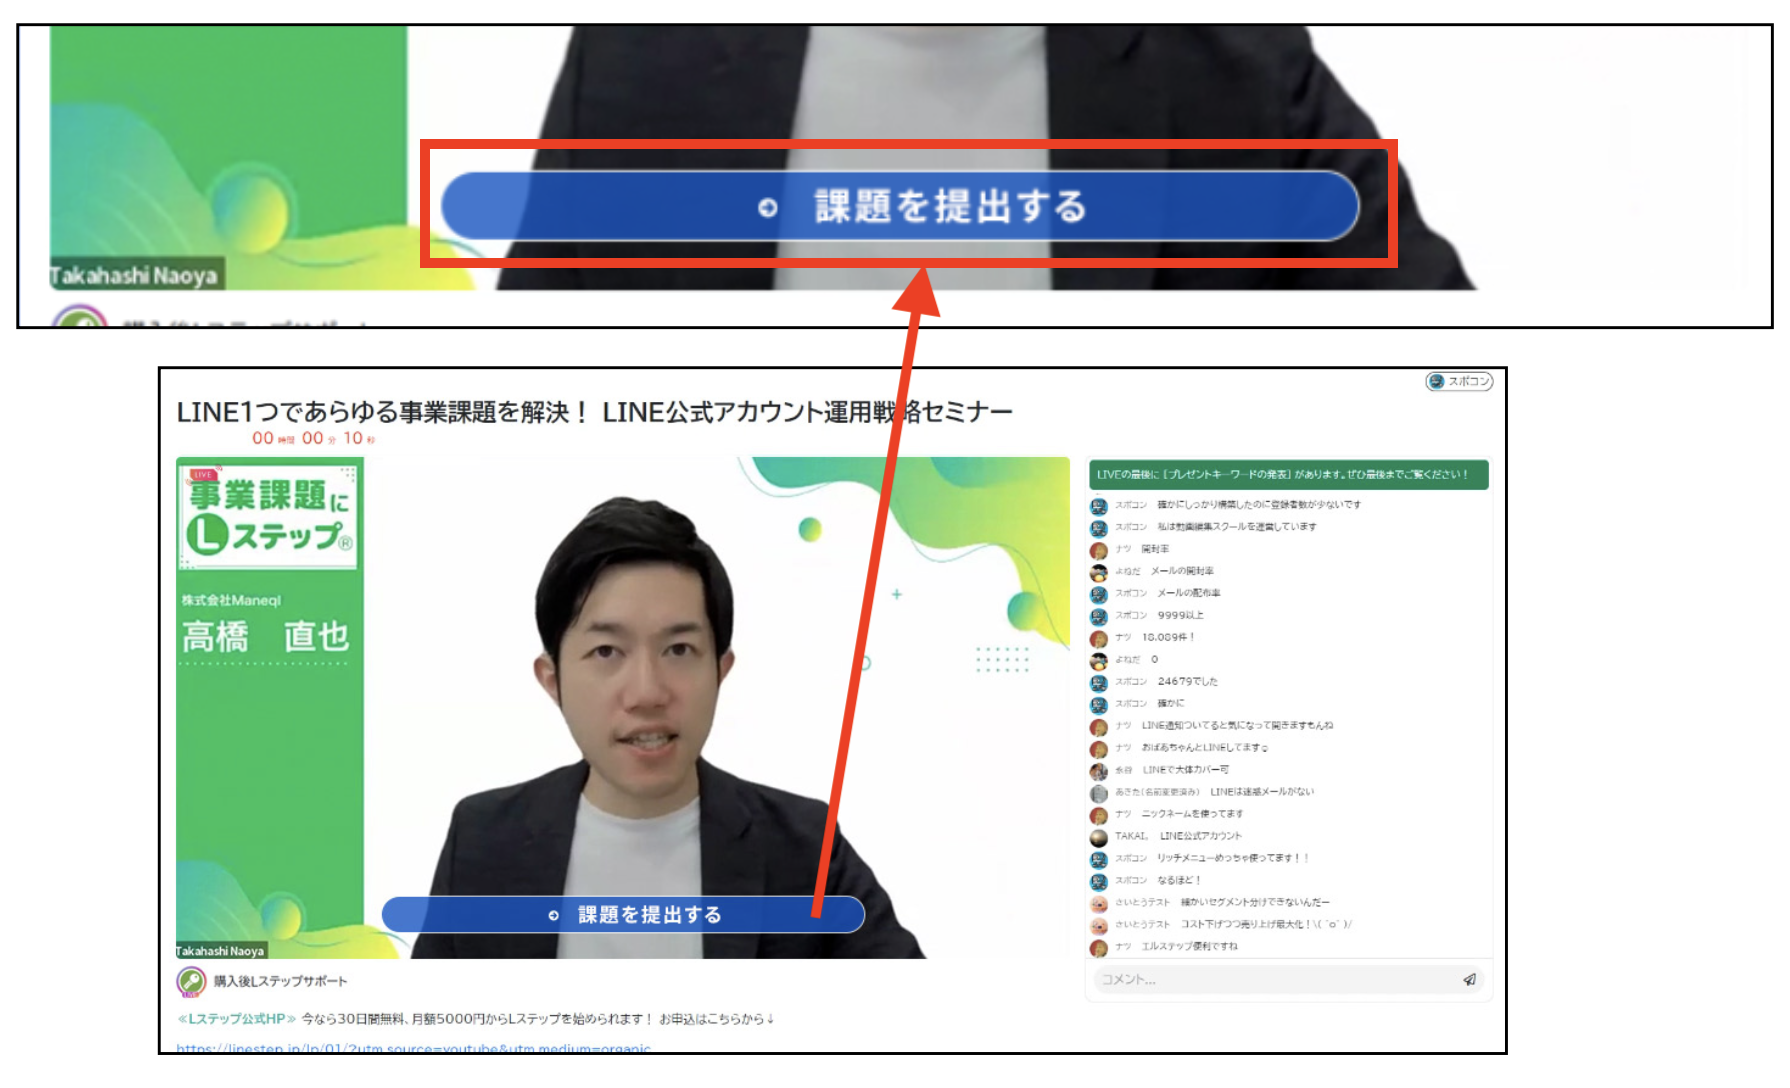This screenshot has height=1088, width=1790.
Task: Click the avatar beside 細かいセグメント分けできないんだー
Action: click(1098, 903)
